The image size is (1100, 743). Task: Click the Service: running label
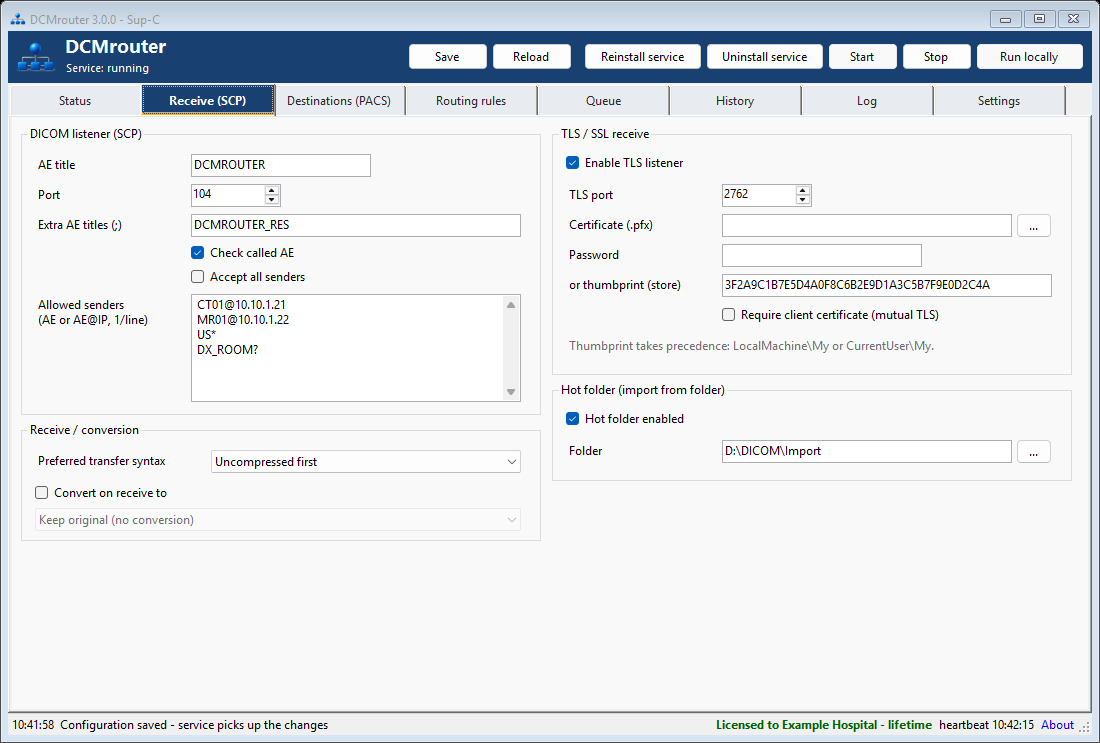point(107,68)
